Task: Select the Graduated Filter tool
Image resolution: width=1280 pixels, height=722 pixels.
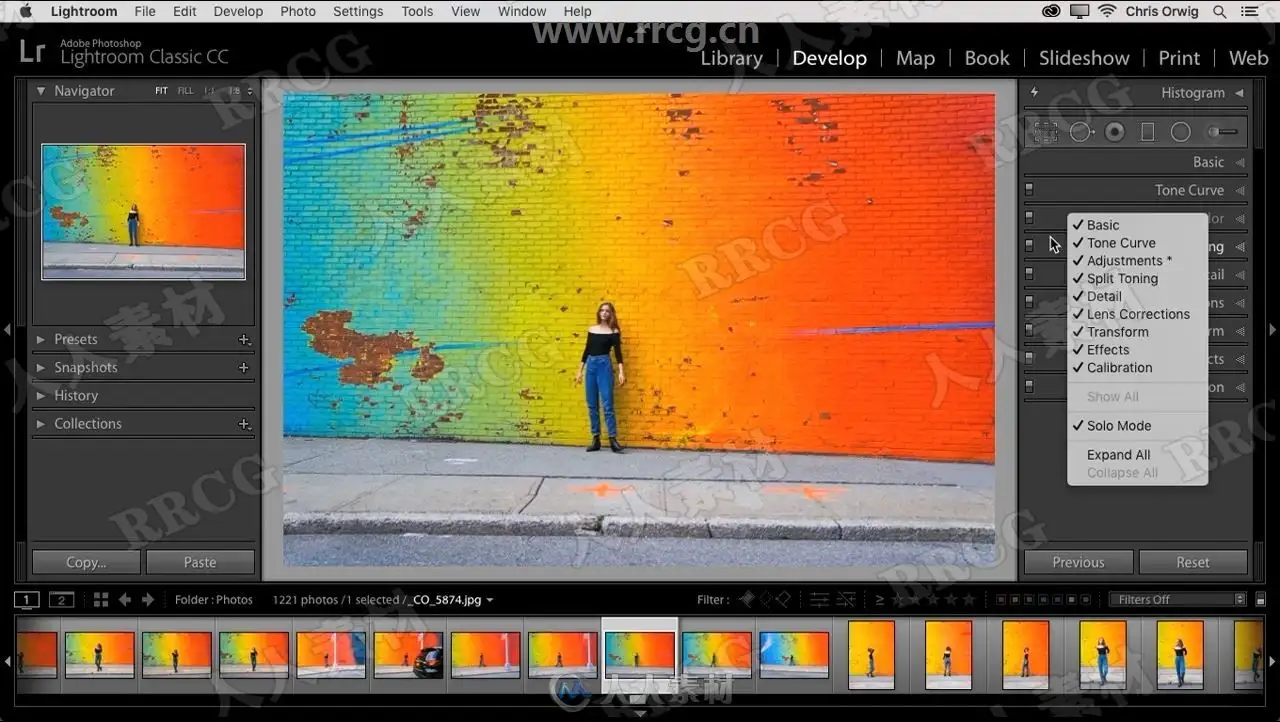Action: click(1148, 132)
